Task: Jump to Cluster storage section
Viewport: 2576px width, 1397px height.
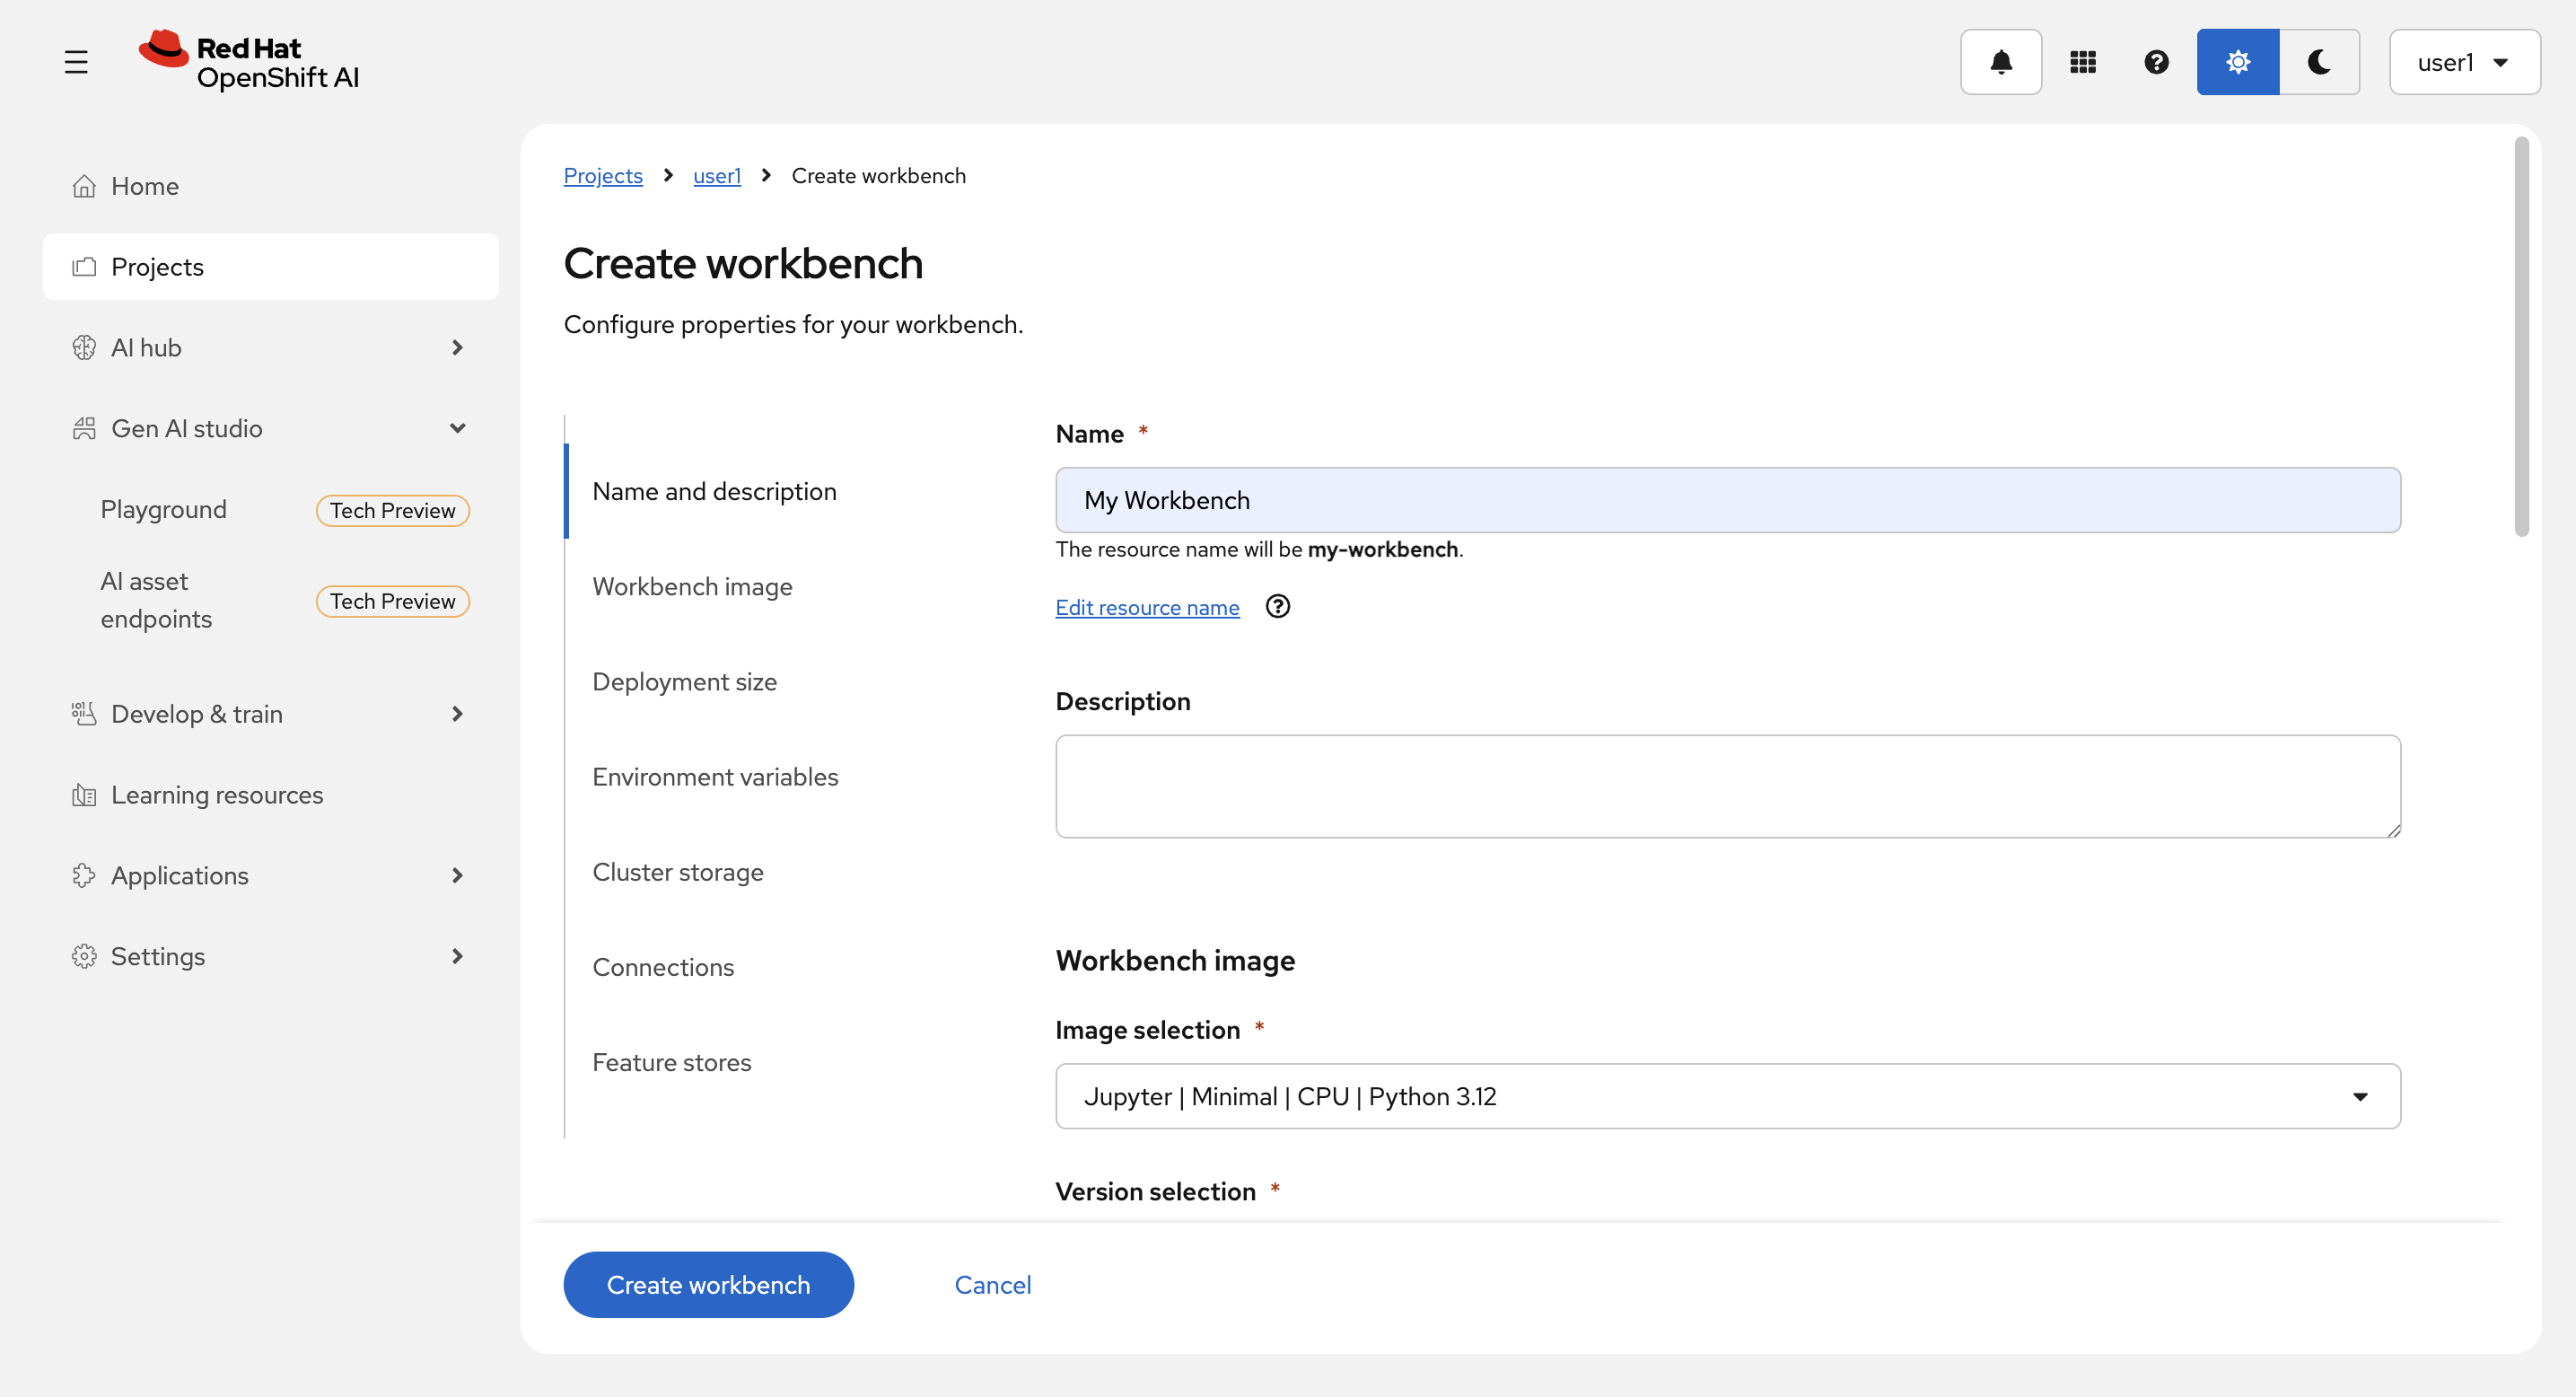Action: coord(677,872)
